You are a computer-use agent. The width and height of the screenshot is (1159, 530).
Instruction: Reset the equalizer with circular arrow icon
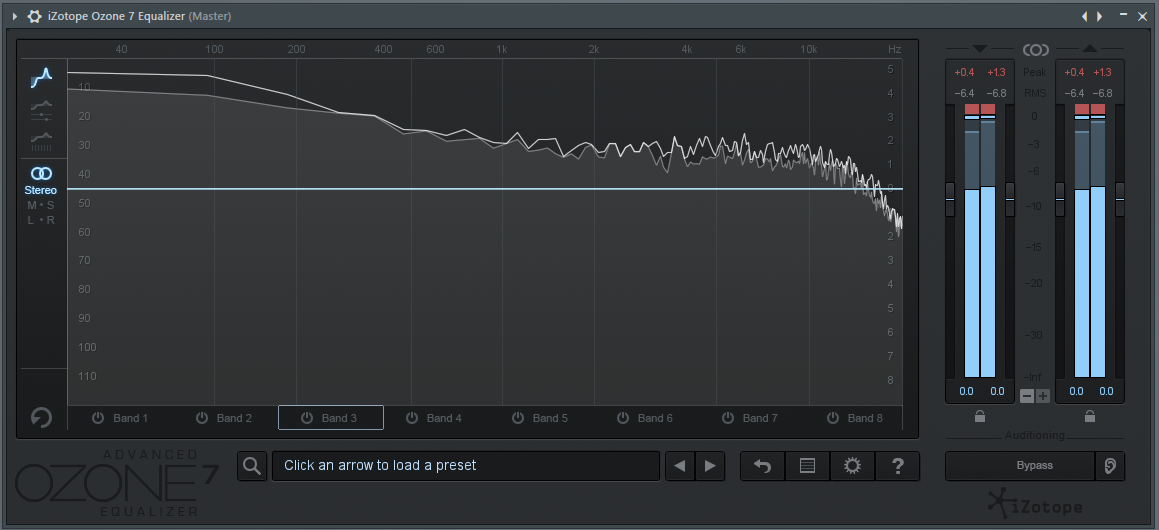coord(41,418)
